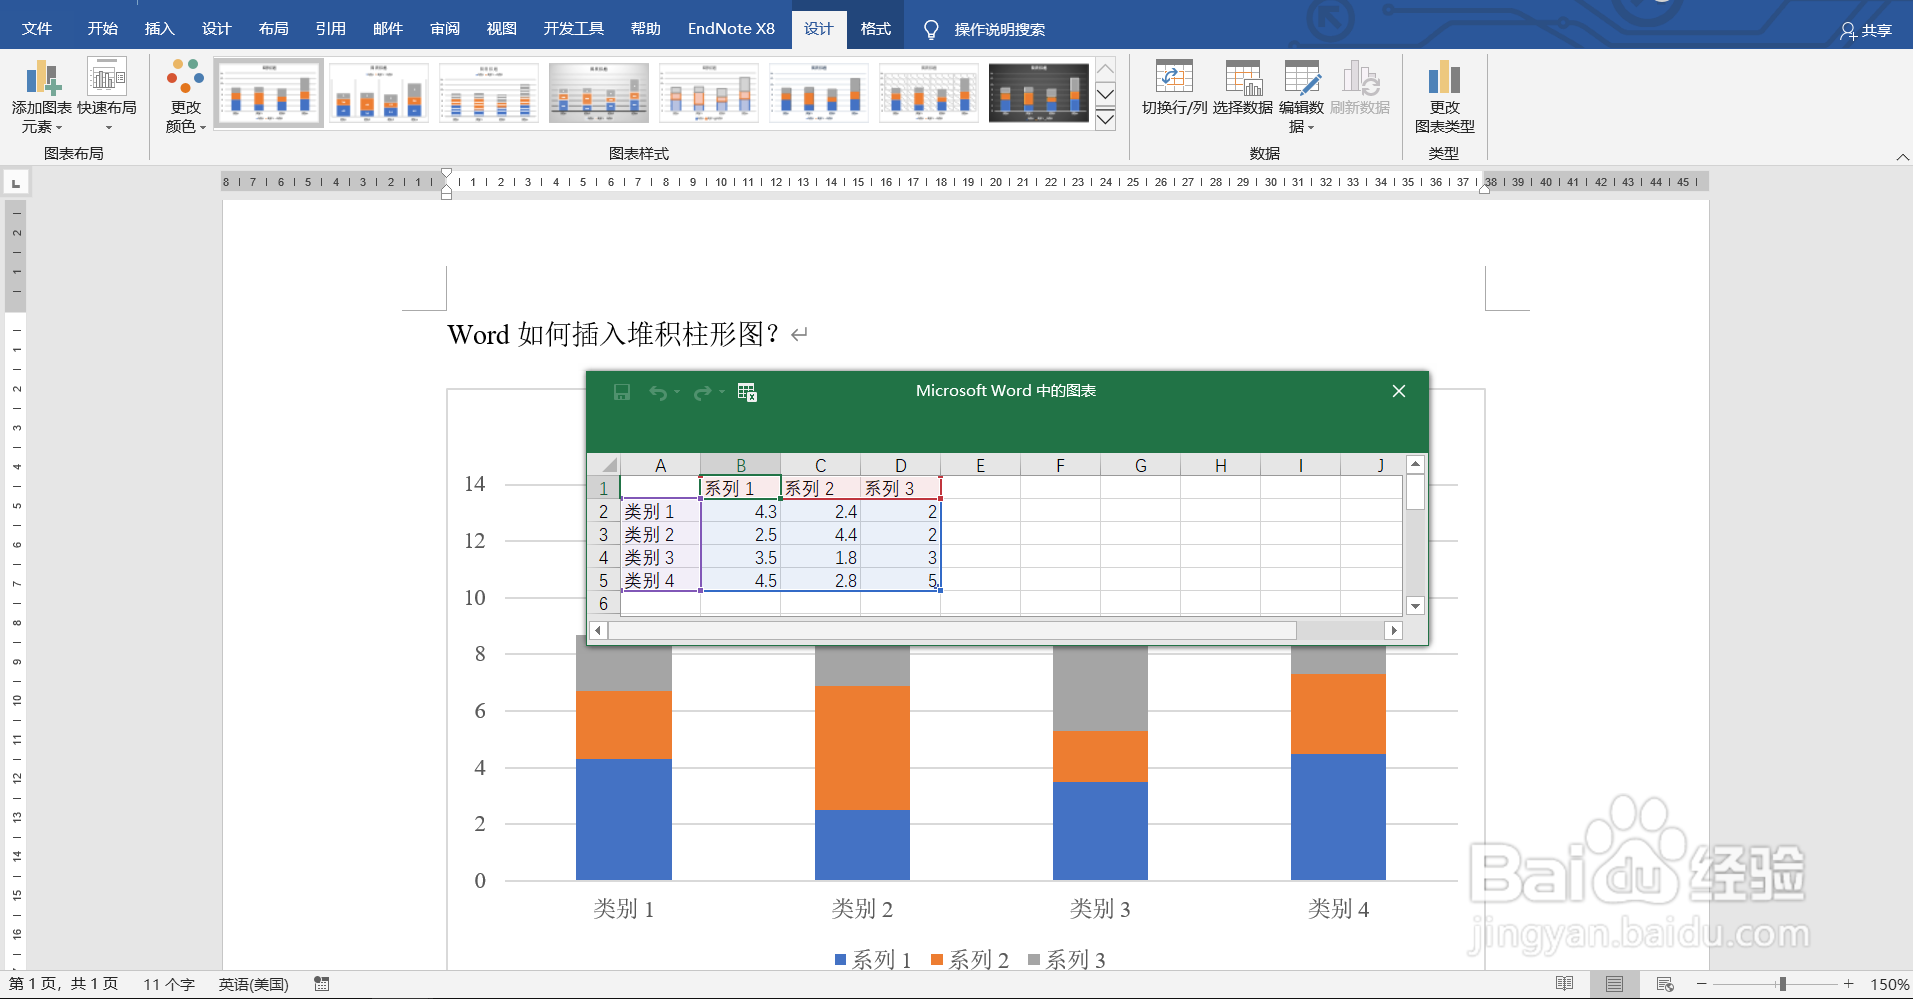Click the Share button

(1866, 30)
